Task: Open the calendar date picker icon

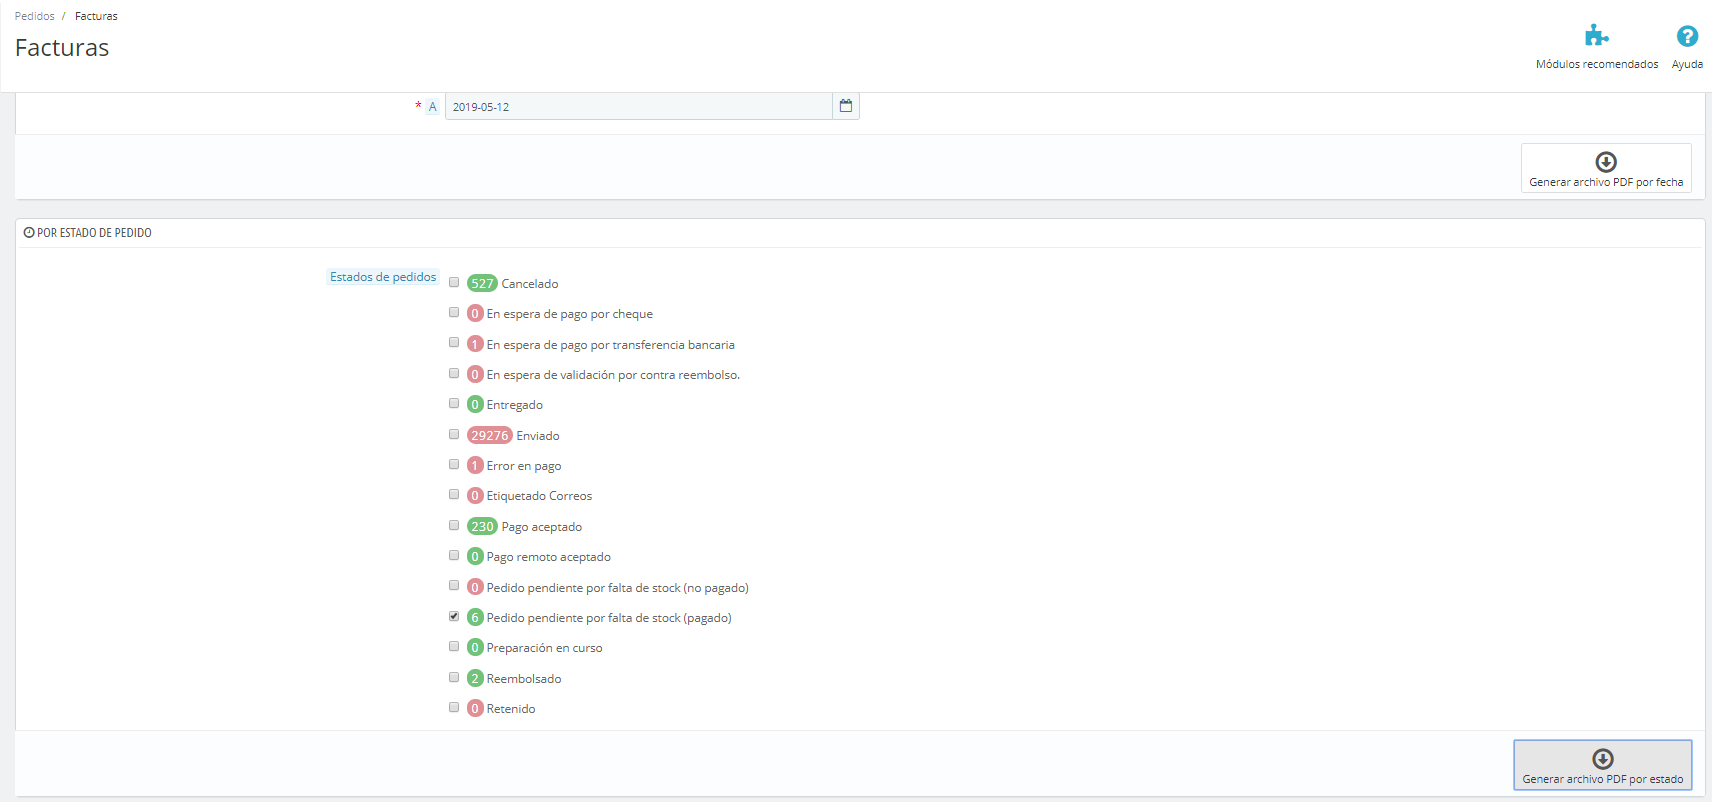Action: 846,106
